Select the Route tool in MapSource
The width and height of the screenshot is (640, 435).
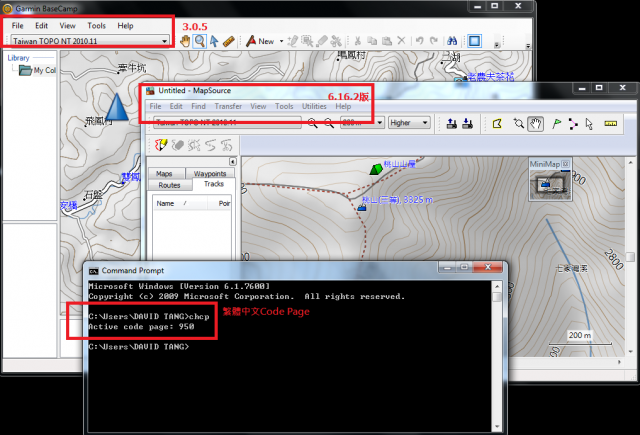coord(573,124)
